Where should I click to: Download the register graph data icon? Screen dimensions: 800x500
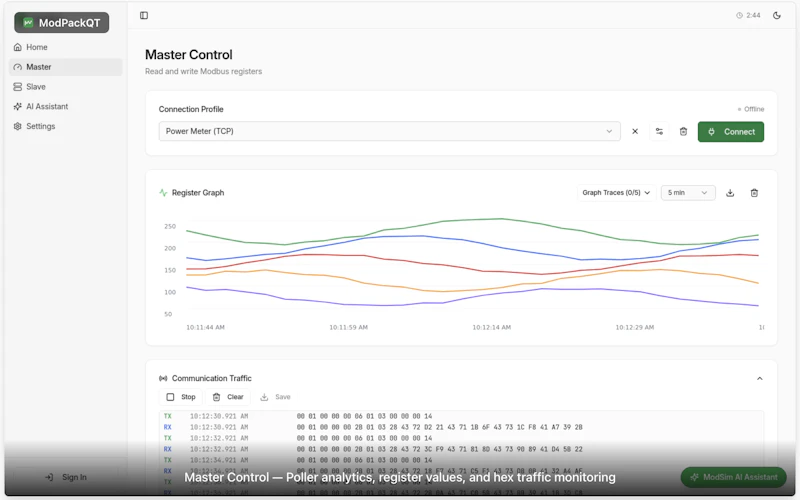[730, 193]
